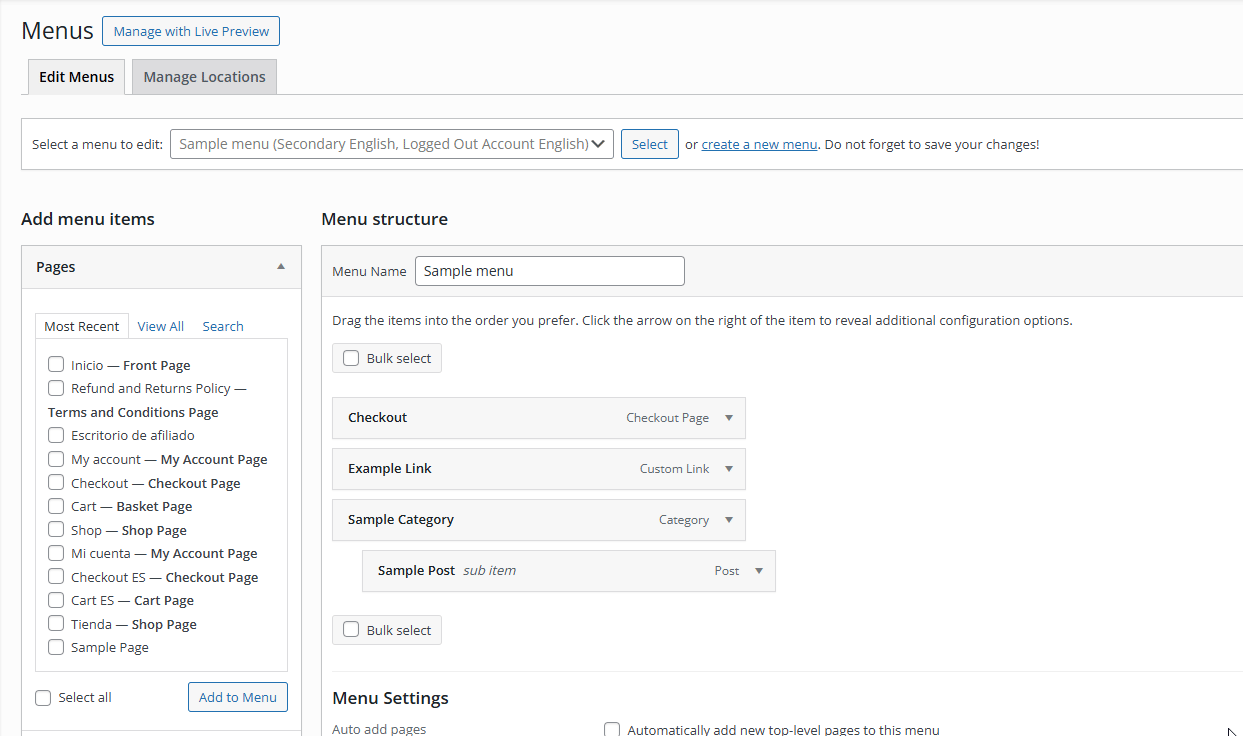Check the Inicio Front Page checkbox
Viewport: 1243px width, 736px height.
coord(56,365)
